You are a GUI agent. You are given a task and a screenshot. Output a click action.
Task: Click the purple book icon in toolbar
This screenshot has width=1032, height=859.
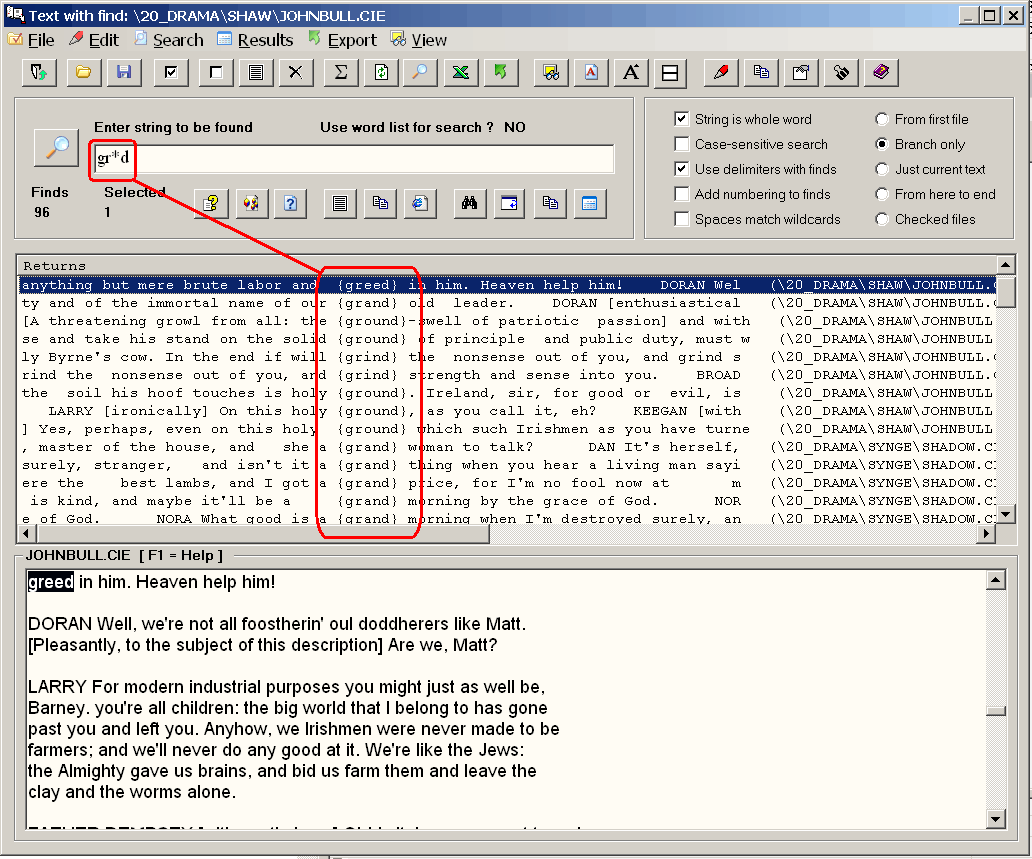click(x=881, y=72)
